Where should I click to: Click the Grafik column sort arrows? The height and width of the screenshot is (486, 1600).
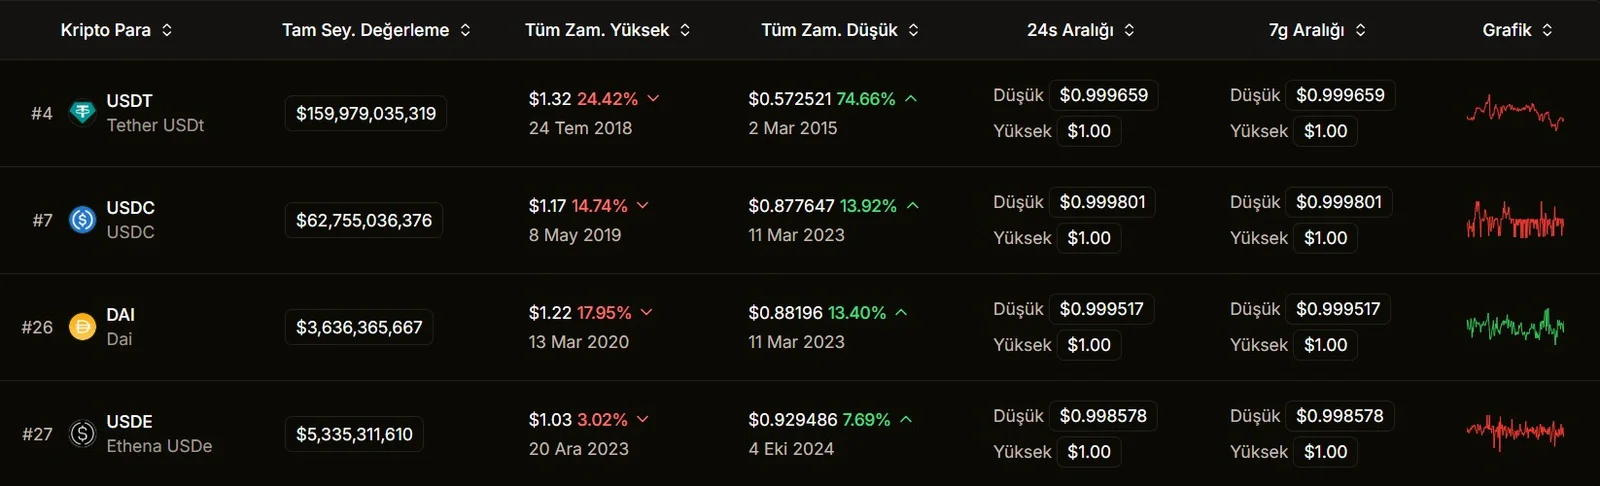pos(1547,30)
